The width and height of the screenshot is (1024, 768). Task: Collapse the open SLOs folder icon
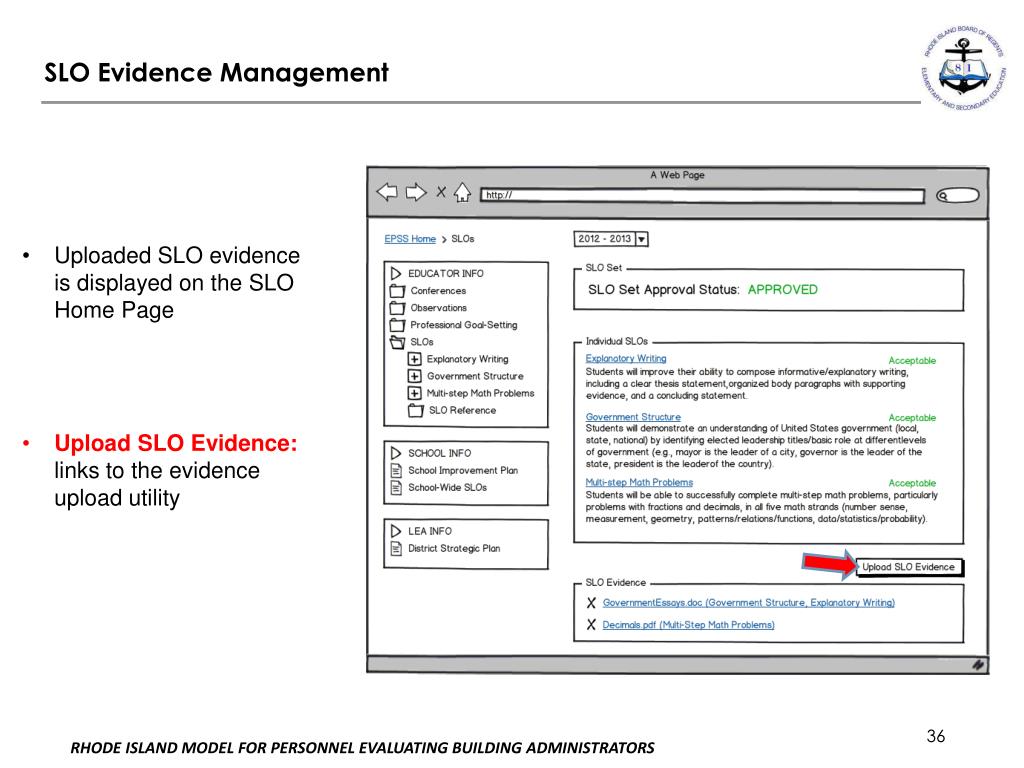pyautogui.click(x=397, y=342)
